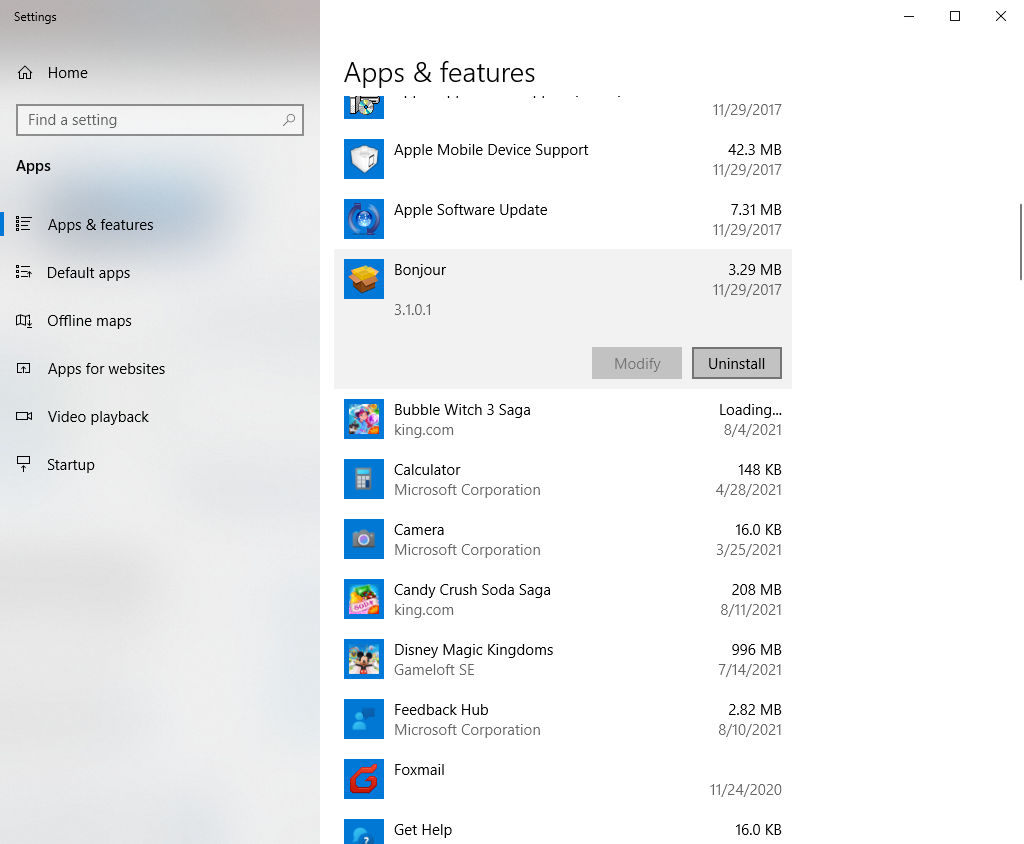This screenshot has width=1024, height=844.
Task: Click the vertical scrollbar thumb
Action: click(x=1021, y=242)
